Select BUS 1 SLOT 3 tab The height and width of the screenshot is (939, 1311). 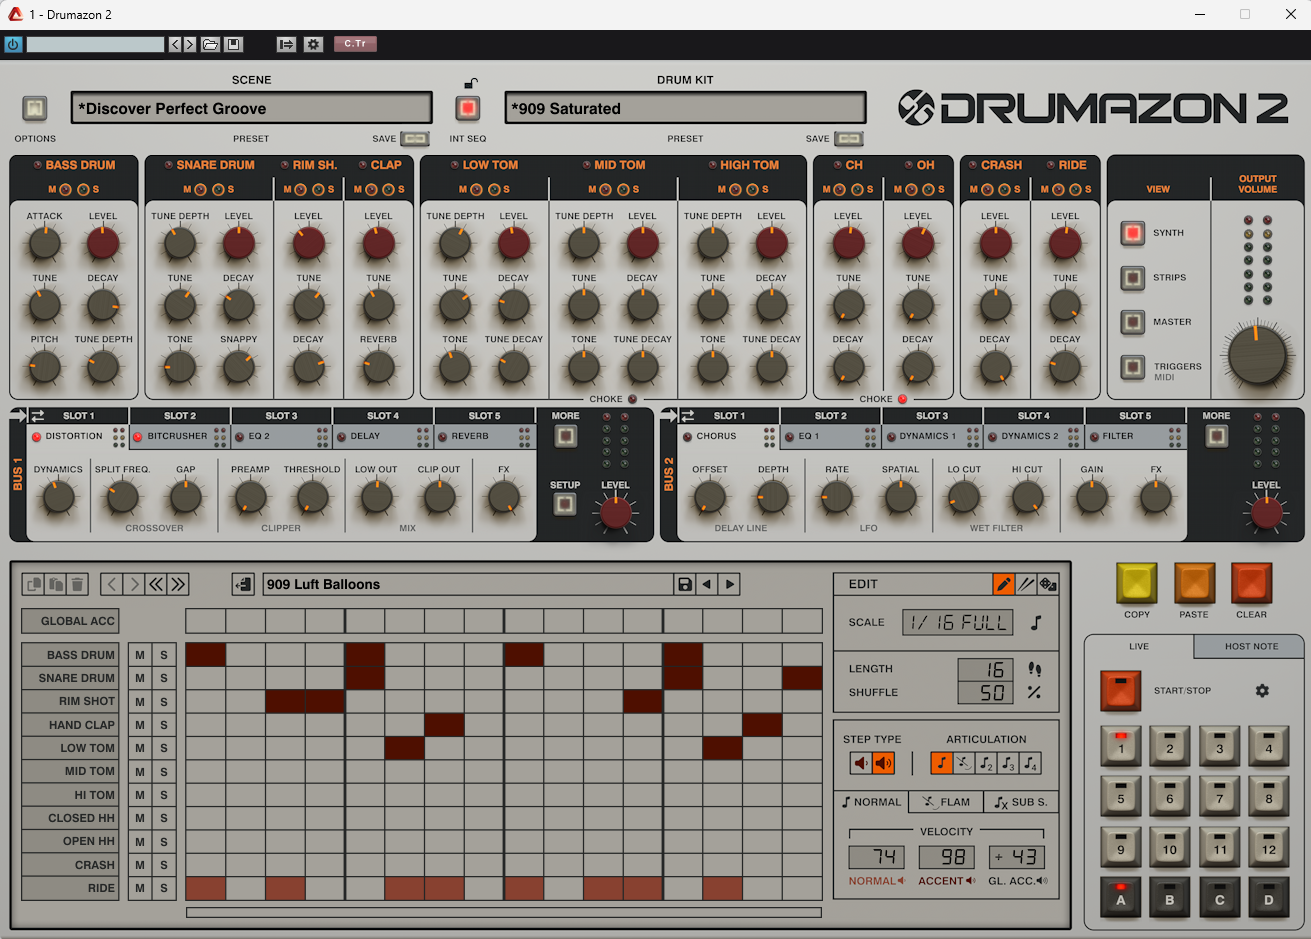click(x=281, y=415)
